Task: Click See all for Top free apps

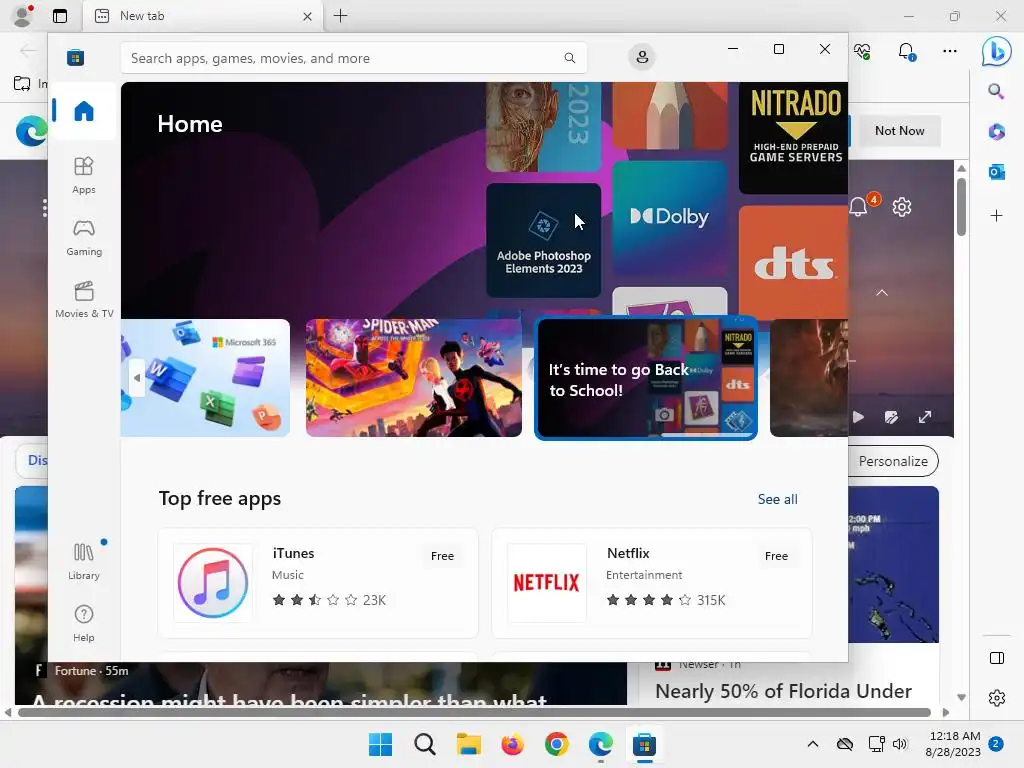Action: pos(777,499)
